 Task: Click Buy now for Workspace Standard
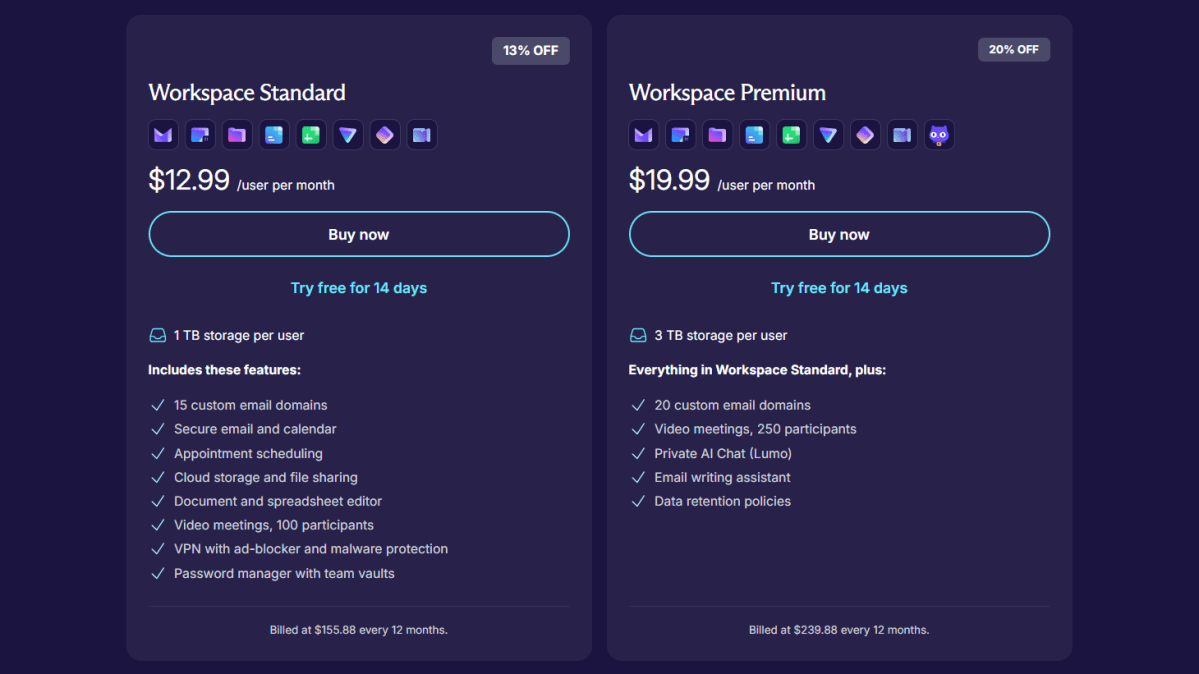(x=359, y=234)
